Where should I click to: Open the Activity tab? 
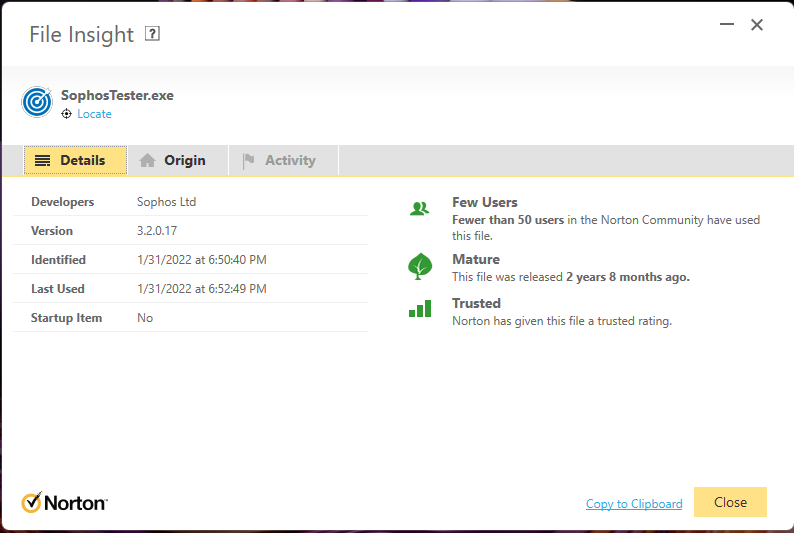point(284,160)
